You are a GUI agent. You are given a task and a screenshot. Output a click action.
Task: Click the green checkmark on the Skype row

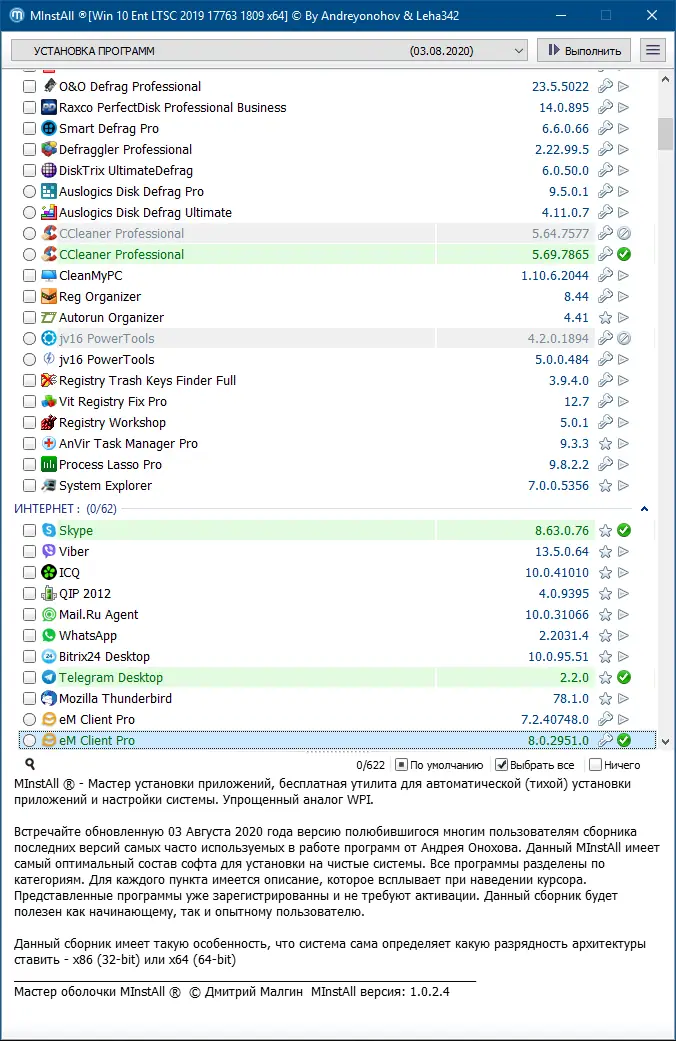624,530
